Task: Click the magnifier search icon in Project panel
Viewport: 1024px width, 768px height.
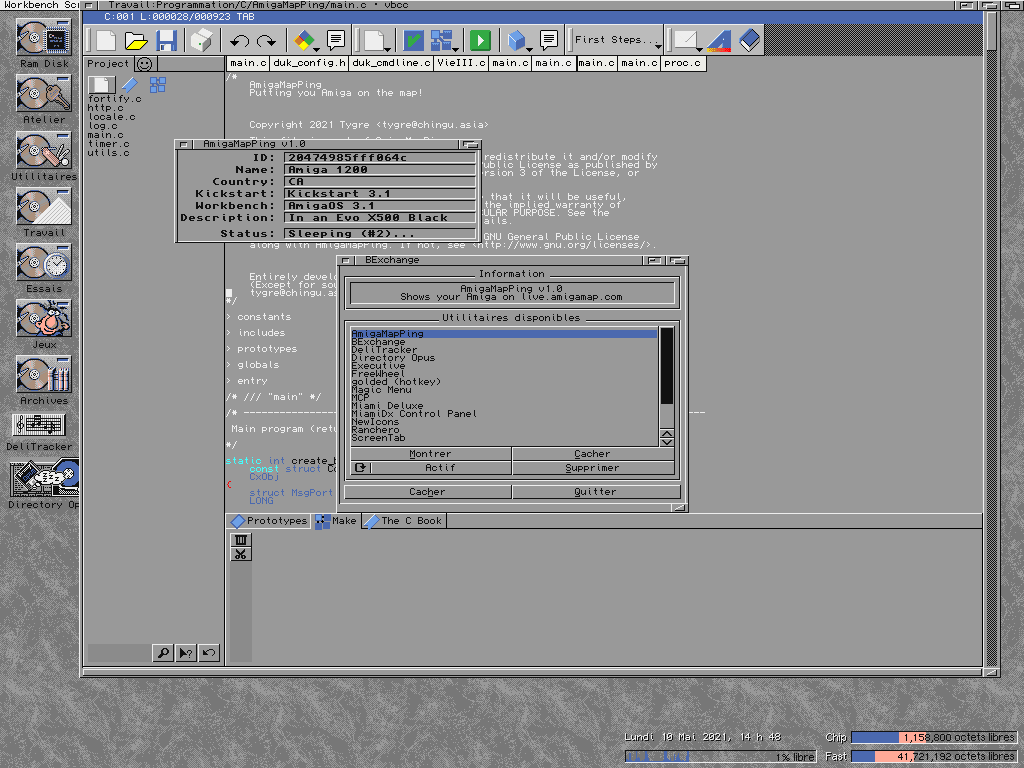Action: coord(163,652)
